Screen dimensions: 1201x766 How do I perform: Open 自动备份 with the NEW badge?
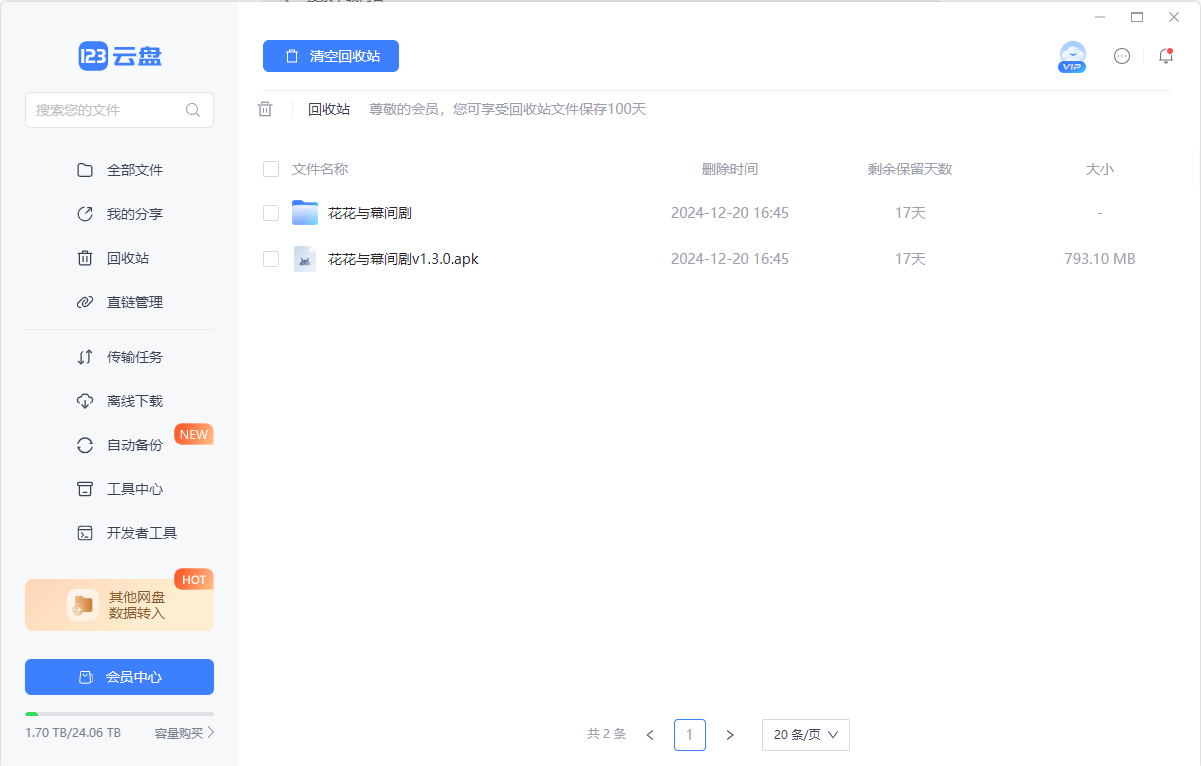click(134, 444)
